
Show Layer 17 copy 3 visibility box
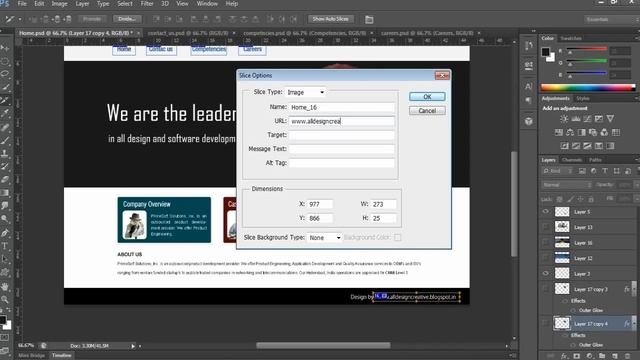545,289
